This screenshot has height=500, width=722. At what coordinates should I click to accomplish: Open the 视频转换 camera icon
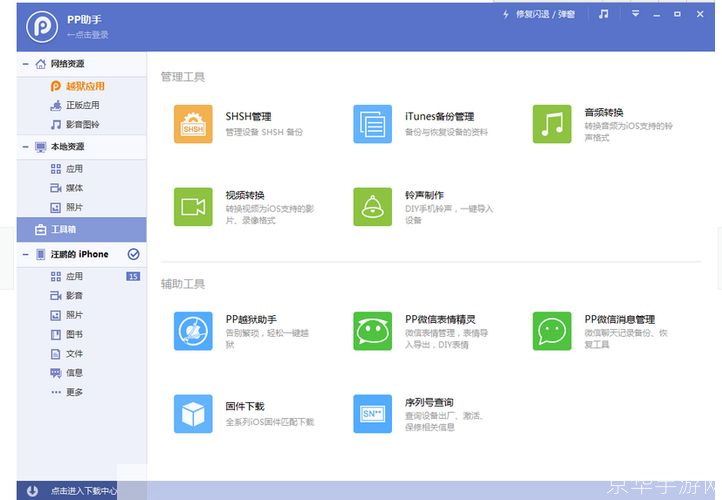[x=193, y=207]
